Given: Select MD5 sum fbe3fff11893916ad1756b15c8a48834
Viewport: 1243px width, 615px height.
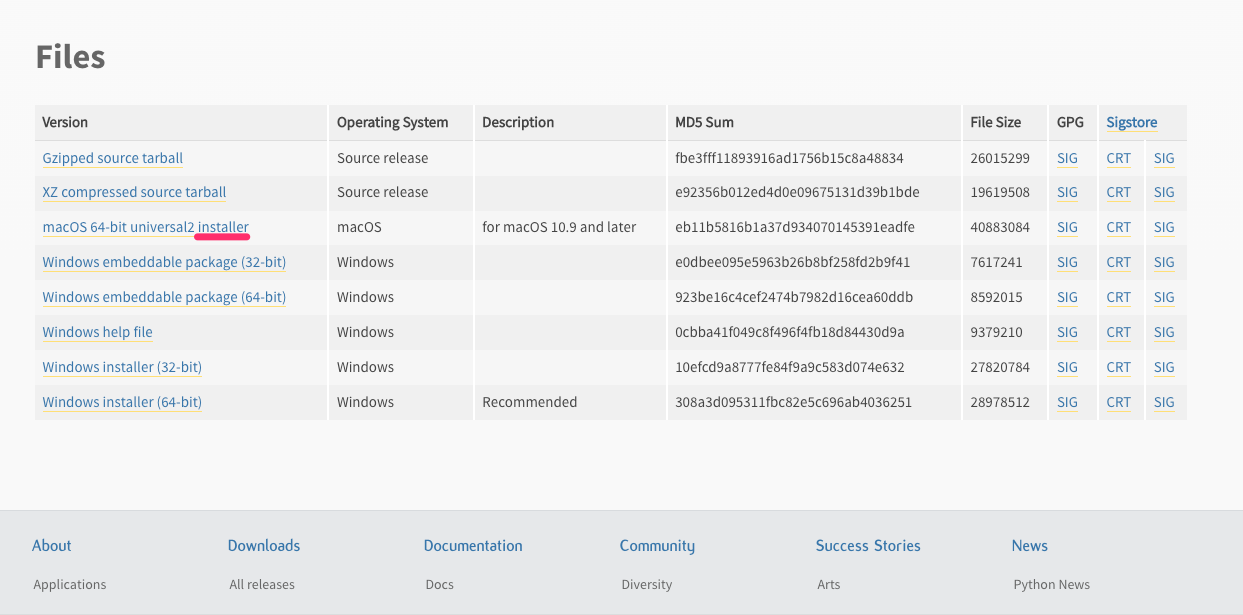Looking at the screenshot, I should click(790, 158).
